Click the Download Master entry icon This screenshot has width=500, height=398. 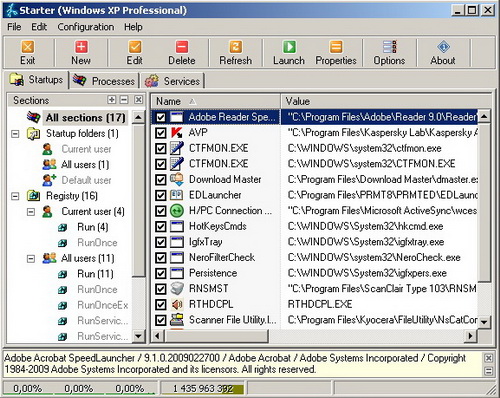point(177,179)
